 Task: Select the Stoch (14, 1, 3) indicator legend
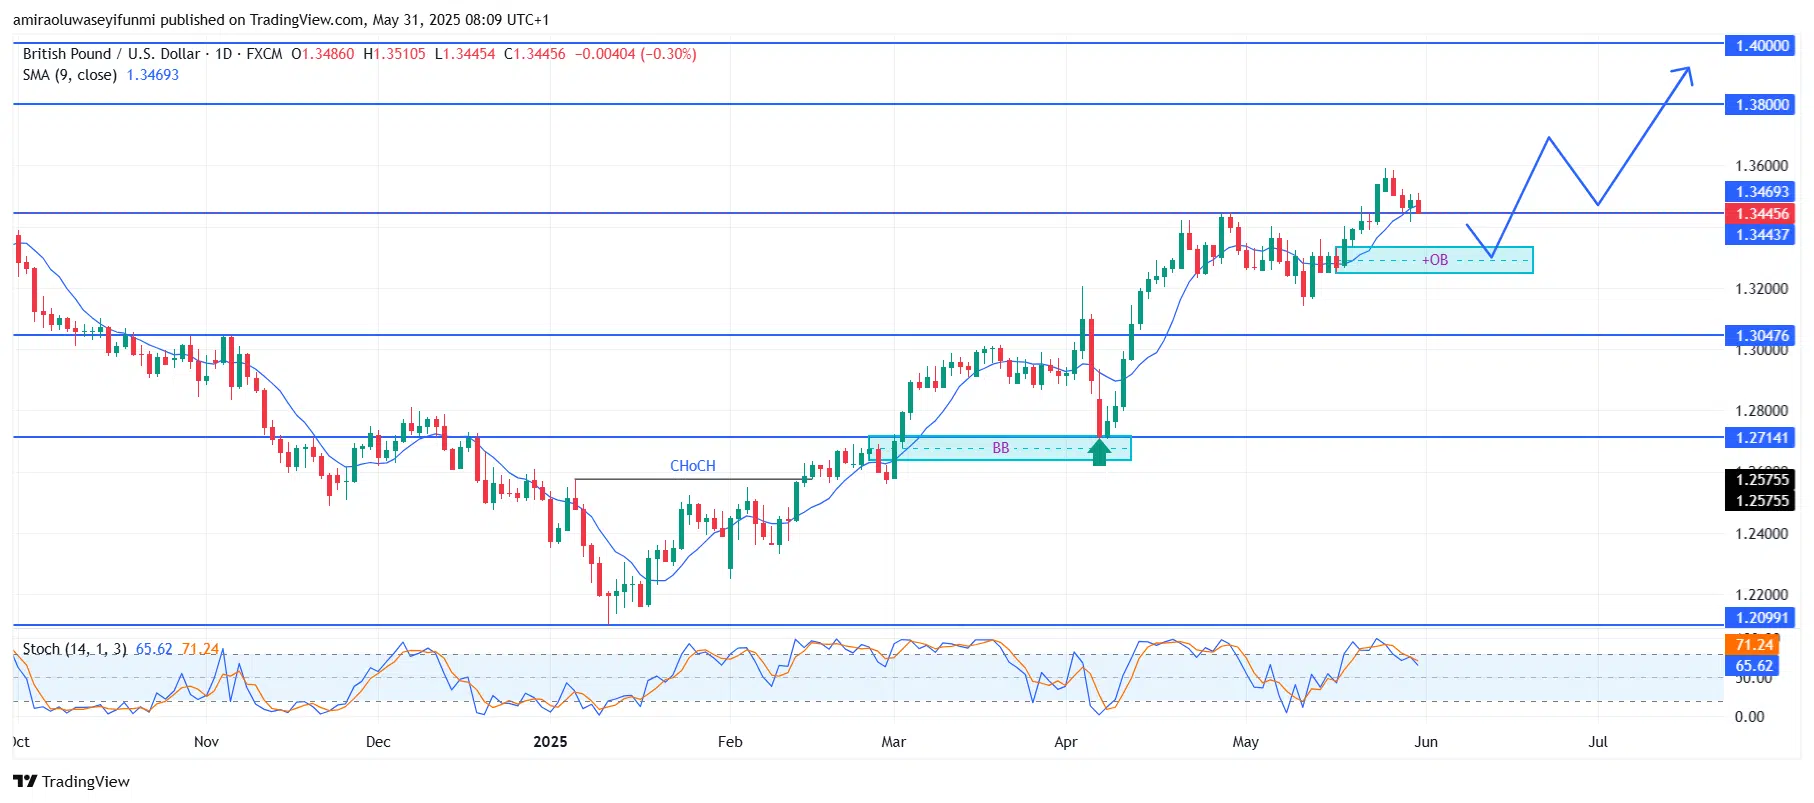pyautogui.click(x=120, y=649)
